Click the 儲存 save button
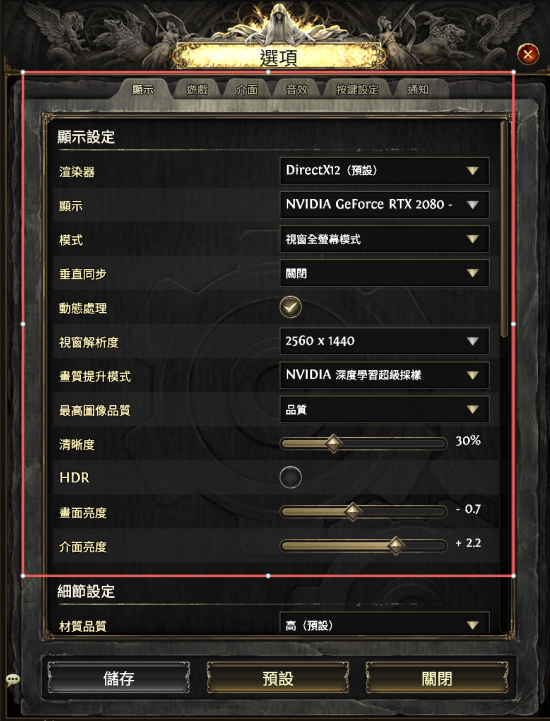This screenshot has height=721, width=550. click(x=119, y=678)
